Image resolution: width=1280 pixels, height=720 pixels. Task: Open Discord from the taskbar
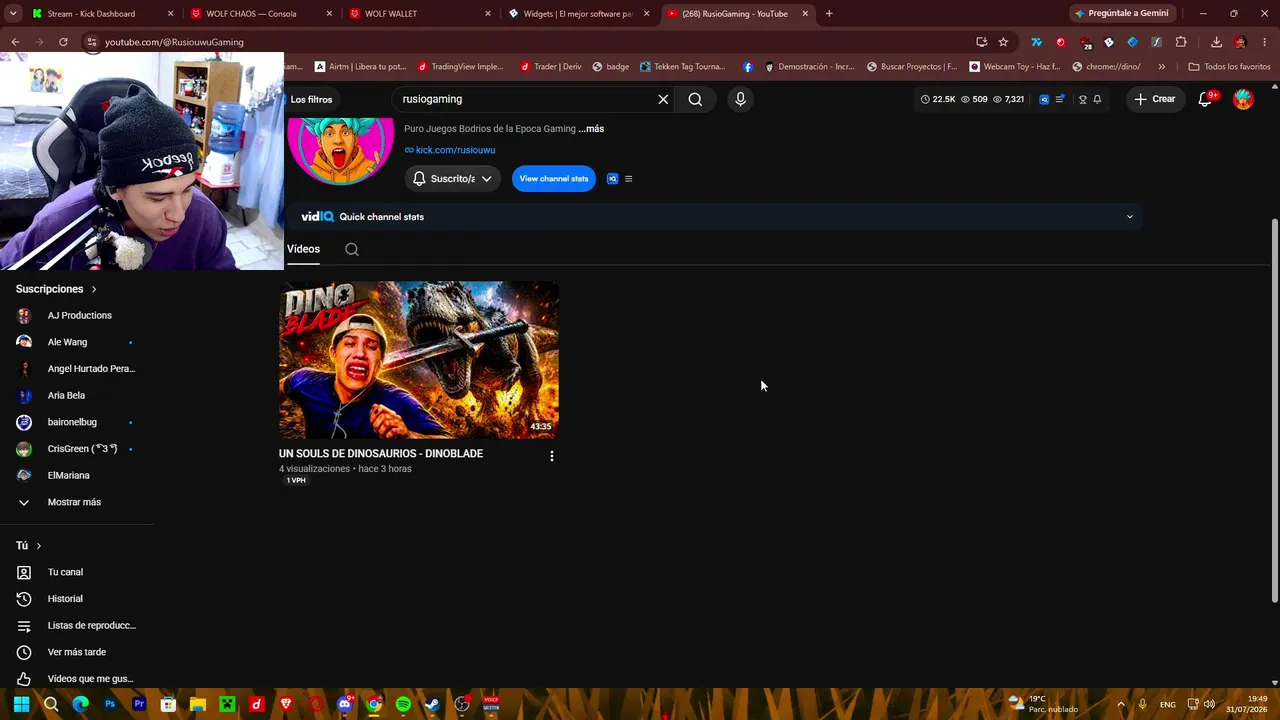pyautogui.click(x=345, y=704)
